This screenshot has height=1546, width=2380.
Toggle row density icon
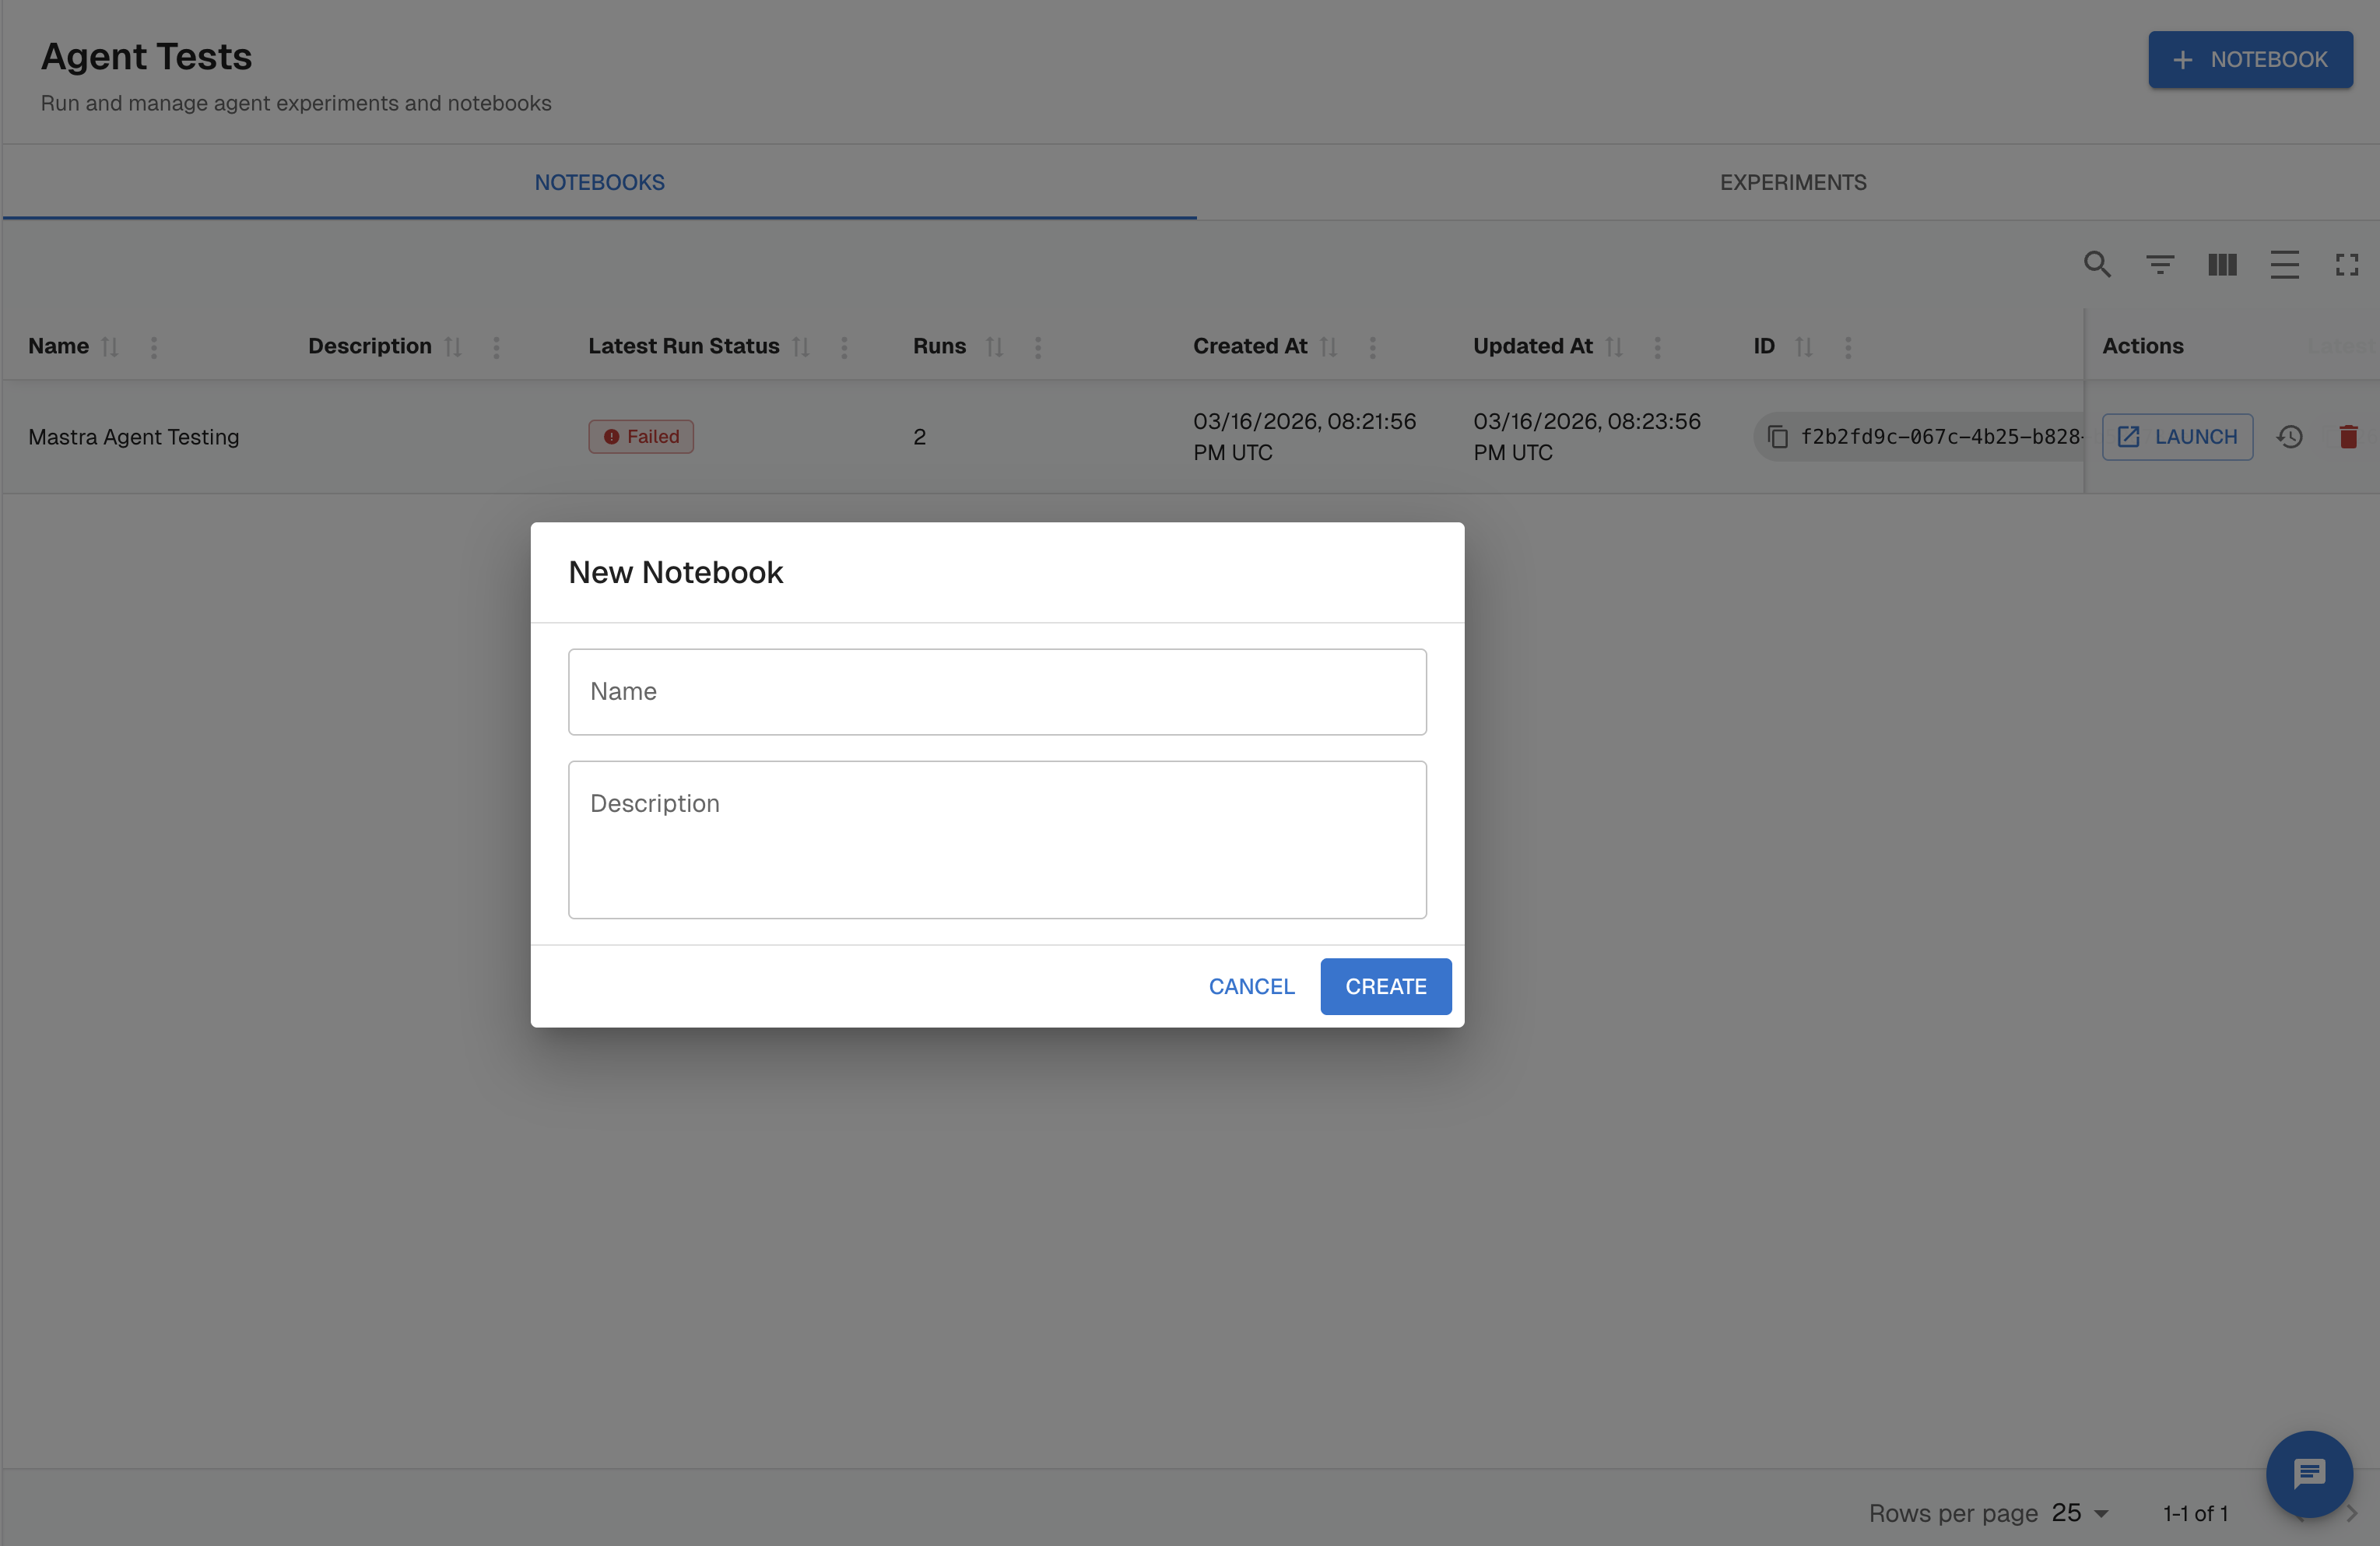click(x=2284, y=265)
